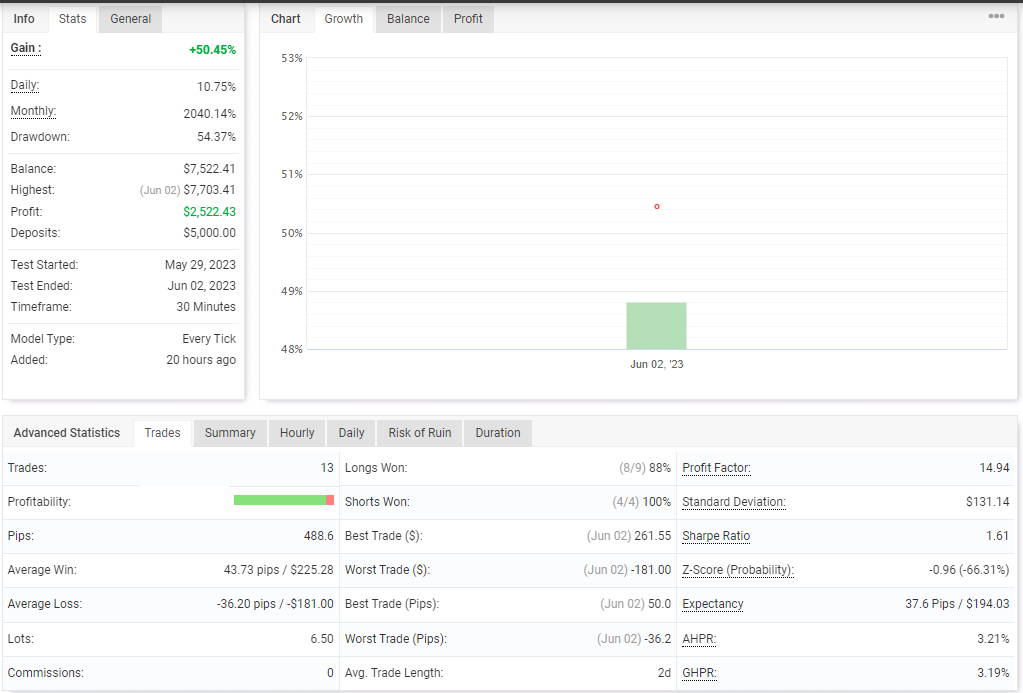Click the 54.37% drawdown value
Image resolution: width=1023 pixels, height=693 pixels.
(x=217, y=136)
